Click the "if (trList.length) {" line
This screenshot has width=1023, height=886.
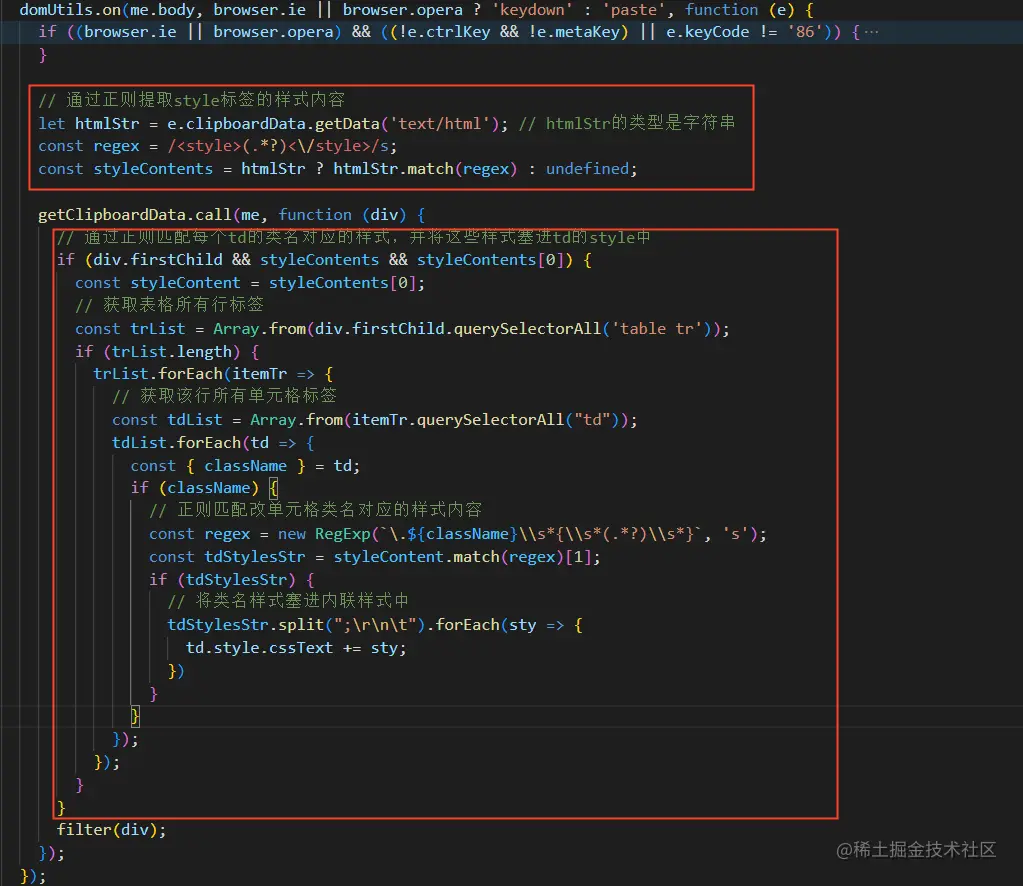point(167,352)
